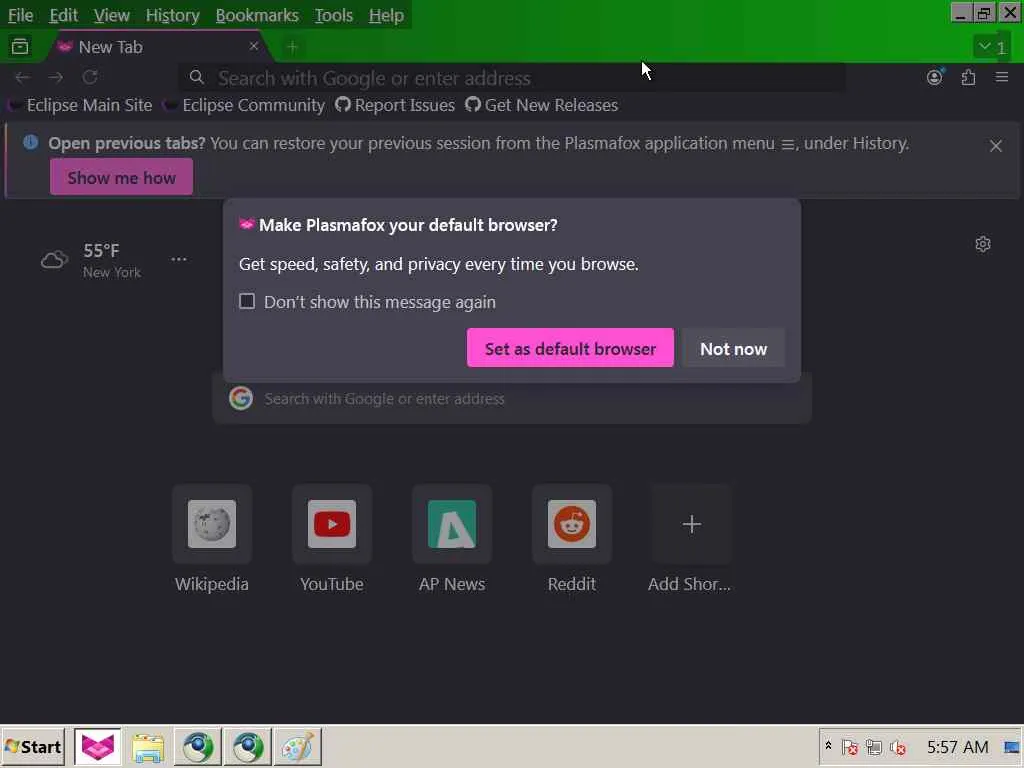
Task: Open the Paint palette taskbar icon
Action: coord(297,746)
